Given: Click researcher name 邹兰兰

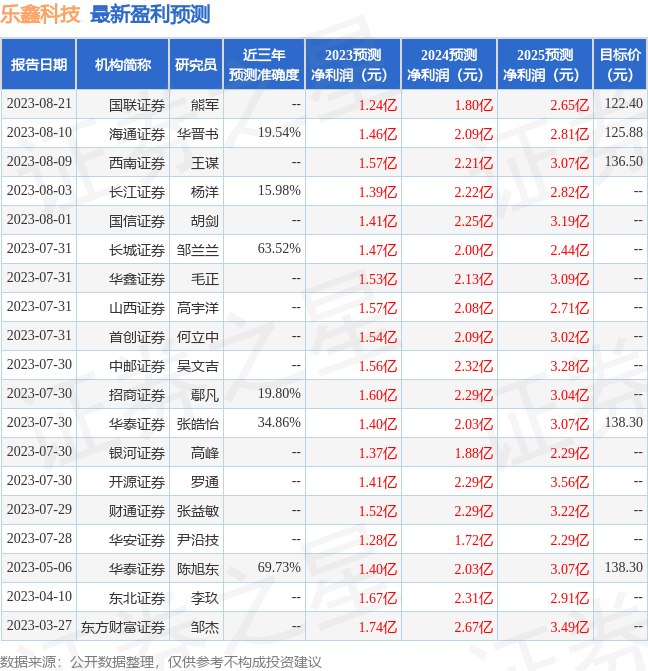Looking at the screenshot, I should point(198,250).
